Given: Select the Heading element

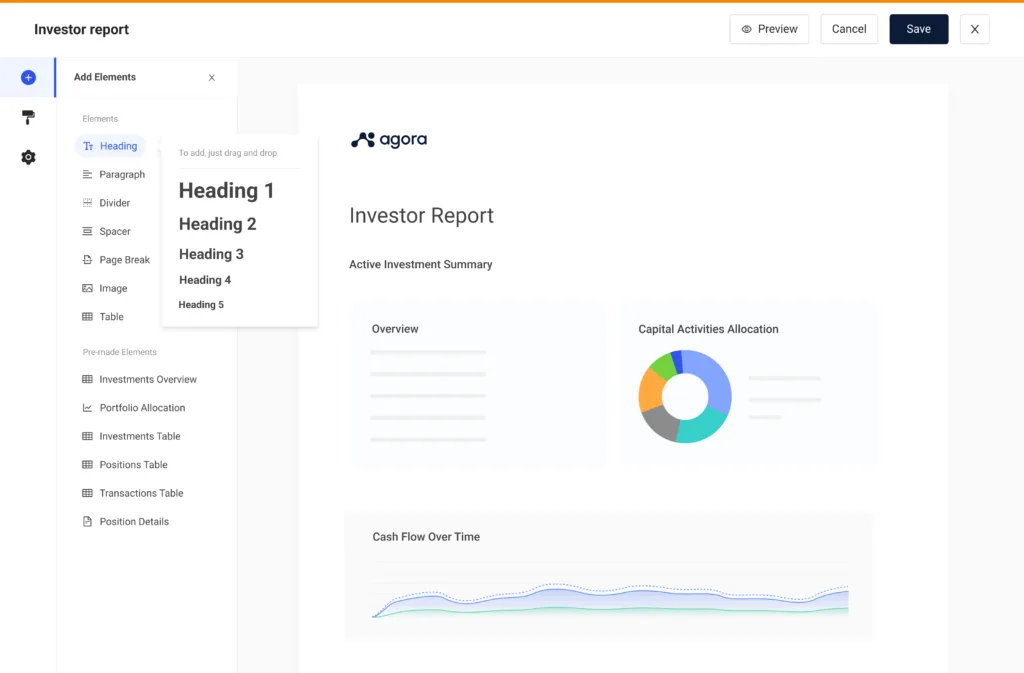Looking at the screenshot, I should tap(110, 146).
